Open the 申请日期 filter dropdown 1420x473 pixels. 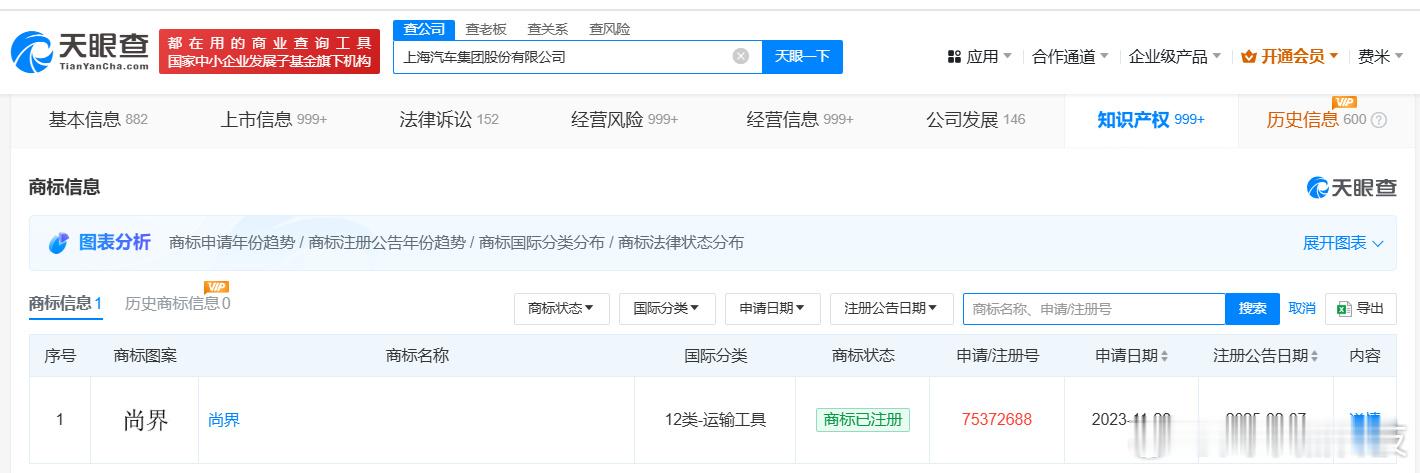773,309
